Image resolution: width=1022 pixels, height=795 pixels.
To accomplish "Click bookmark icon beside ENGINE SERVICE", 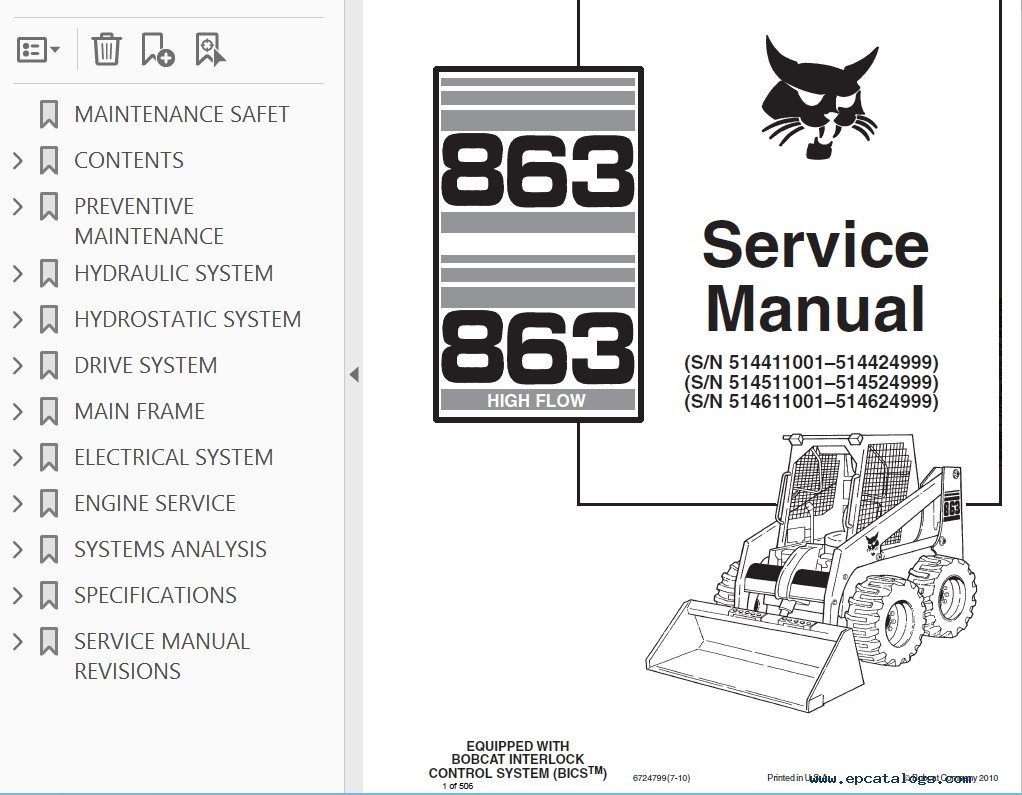I will (x=49, y=504).
